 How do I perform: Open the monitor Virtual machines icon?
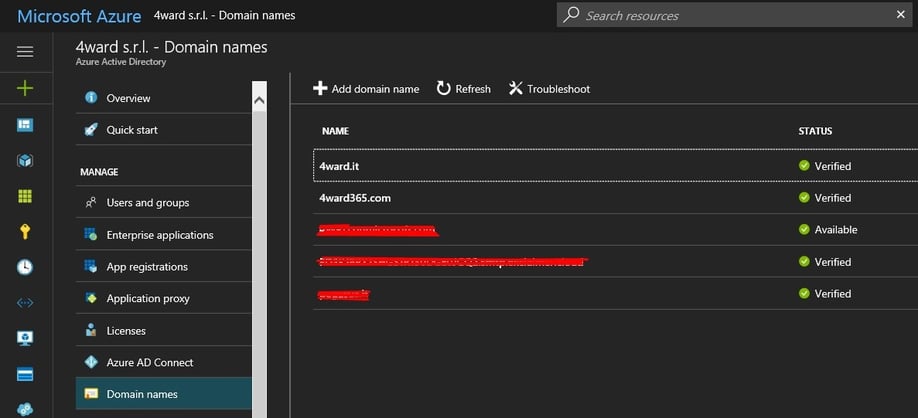coord(25,338)
